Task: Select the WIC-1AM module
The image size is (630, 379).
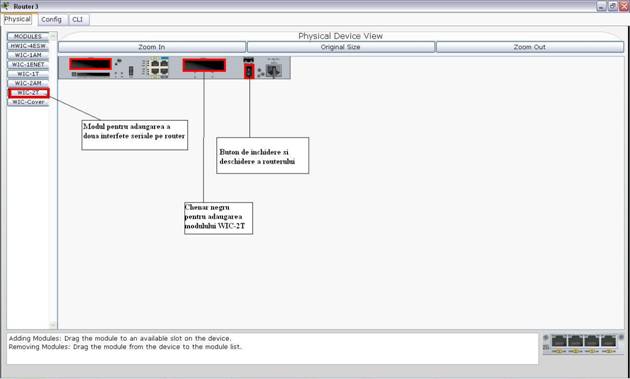Action: coord(28,55)
